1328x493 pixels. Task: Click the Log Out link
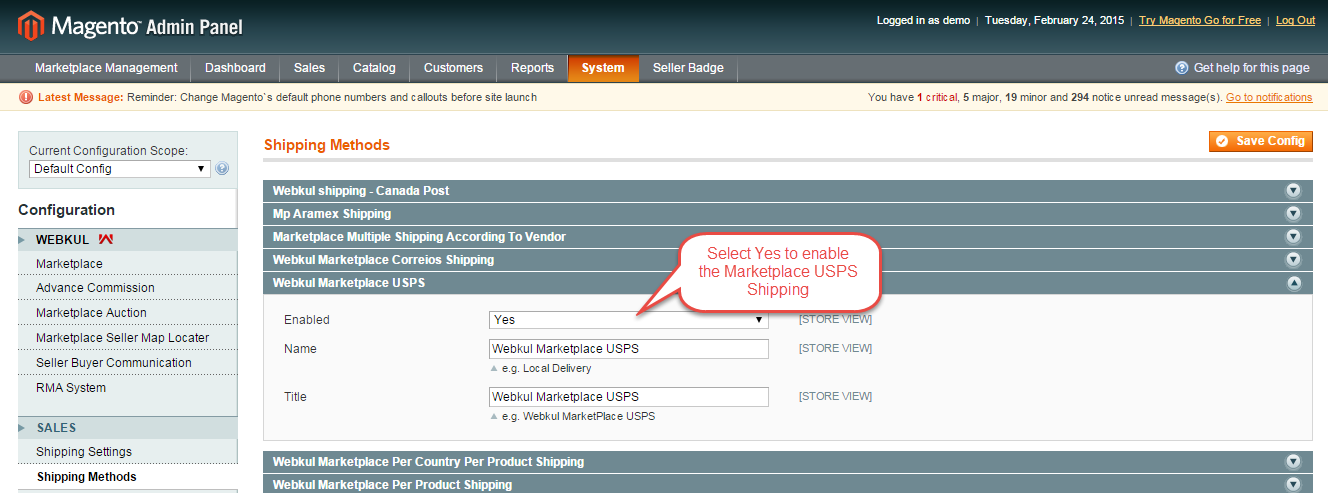click(1295, 20)
